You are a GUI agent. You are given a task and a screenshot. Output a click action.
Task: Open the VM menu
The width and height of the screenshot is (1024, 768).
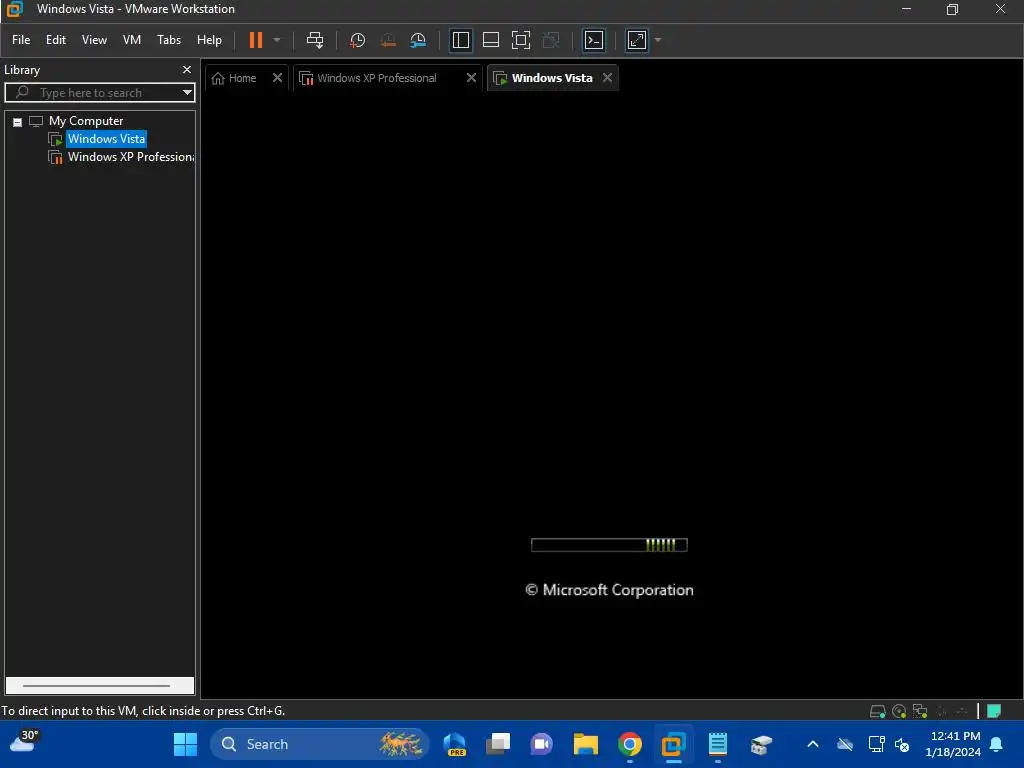(132, 40)
